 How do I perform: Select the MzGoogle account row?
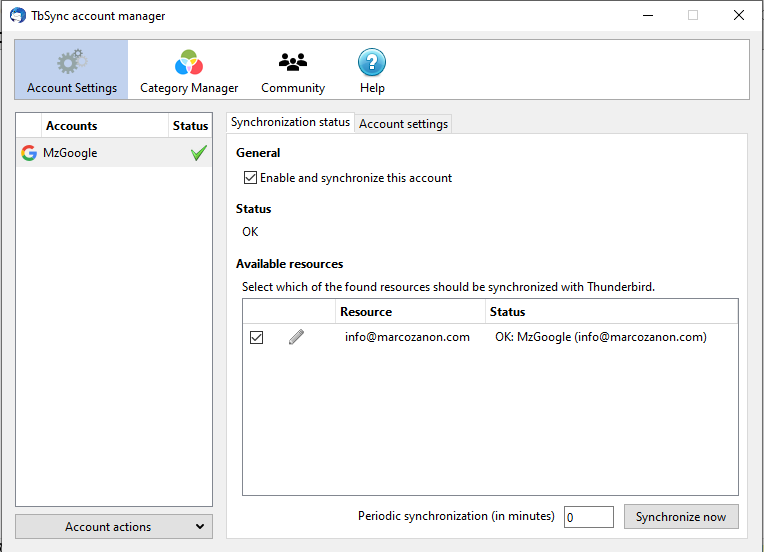[x=114, y=153]
